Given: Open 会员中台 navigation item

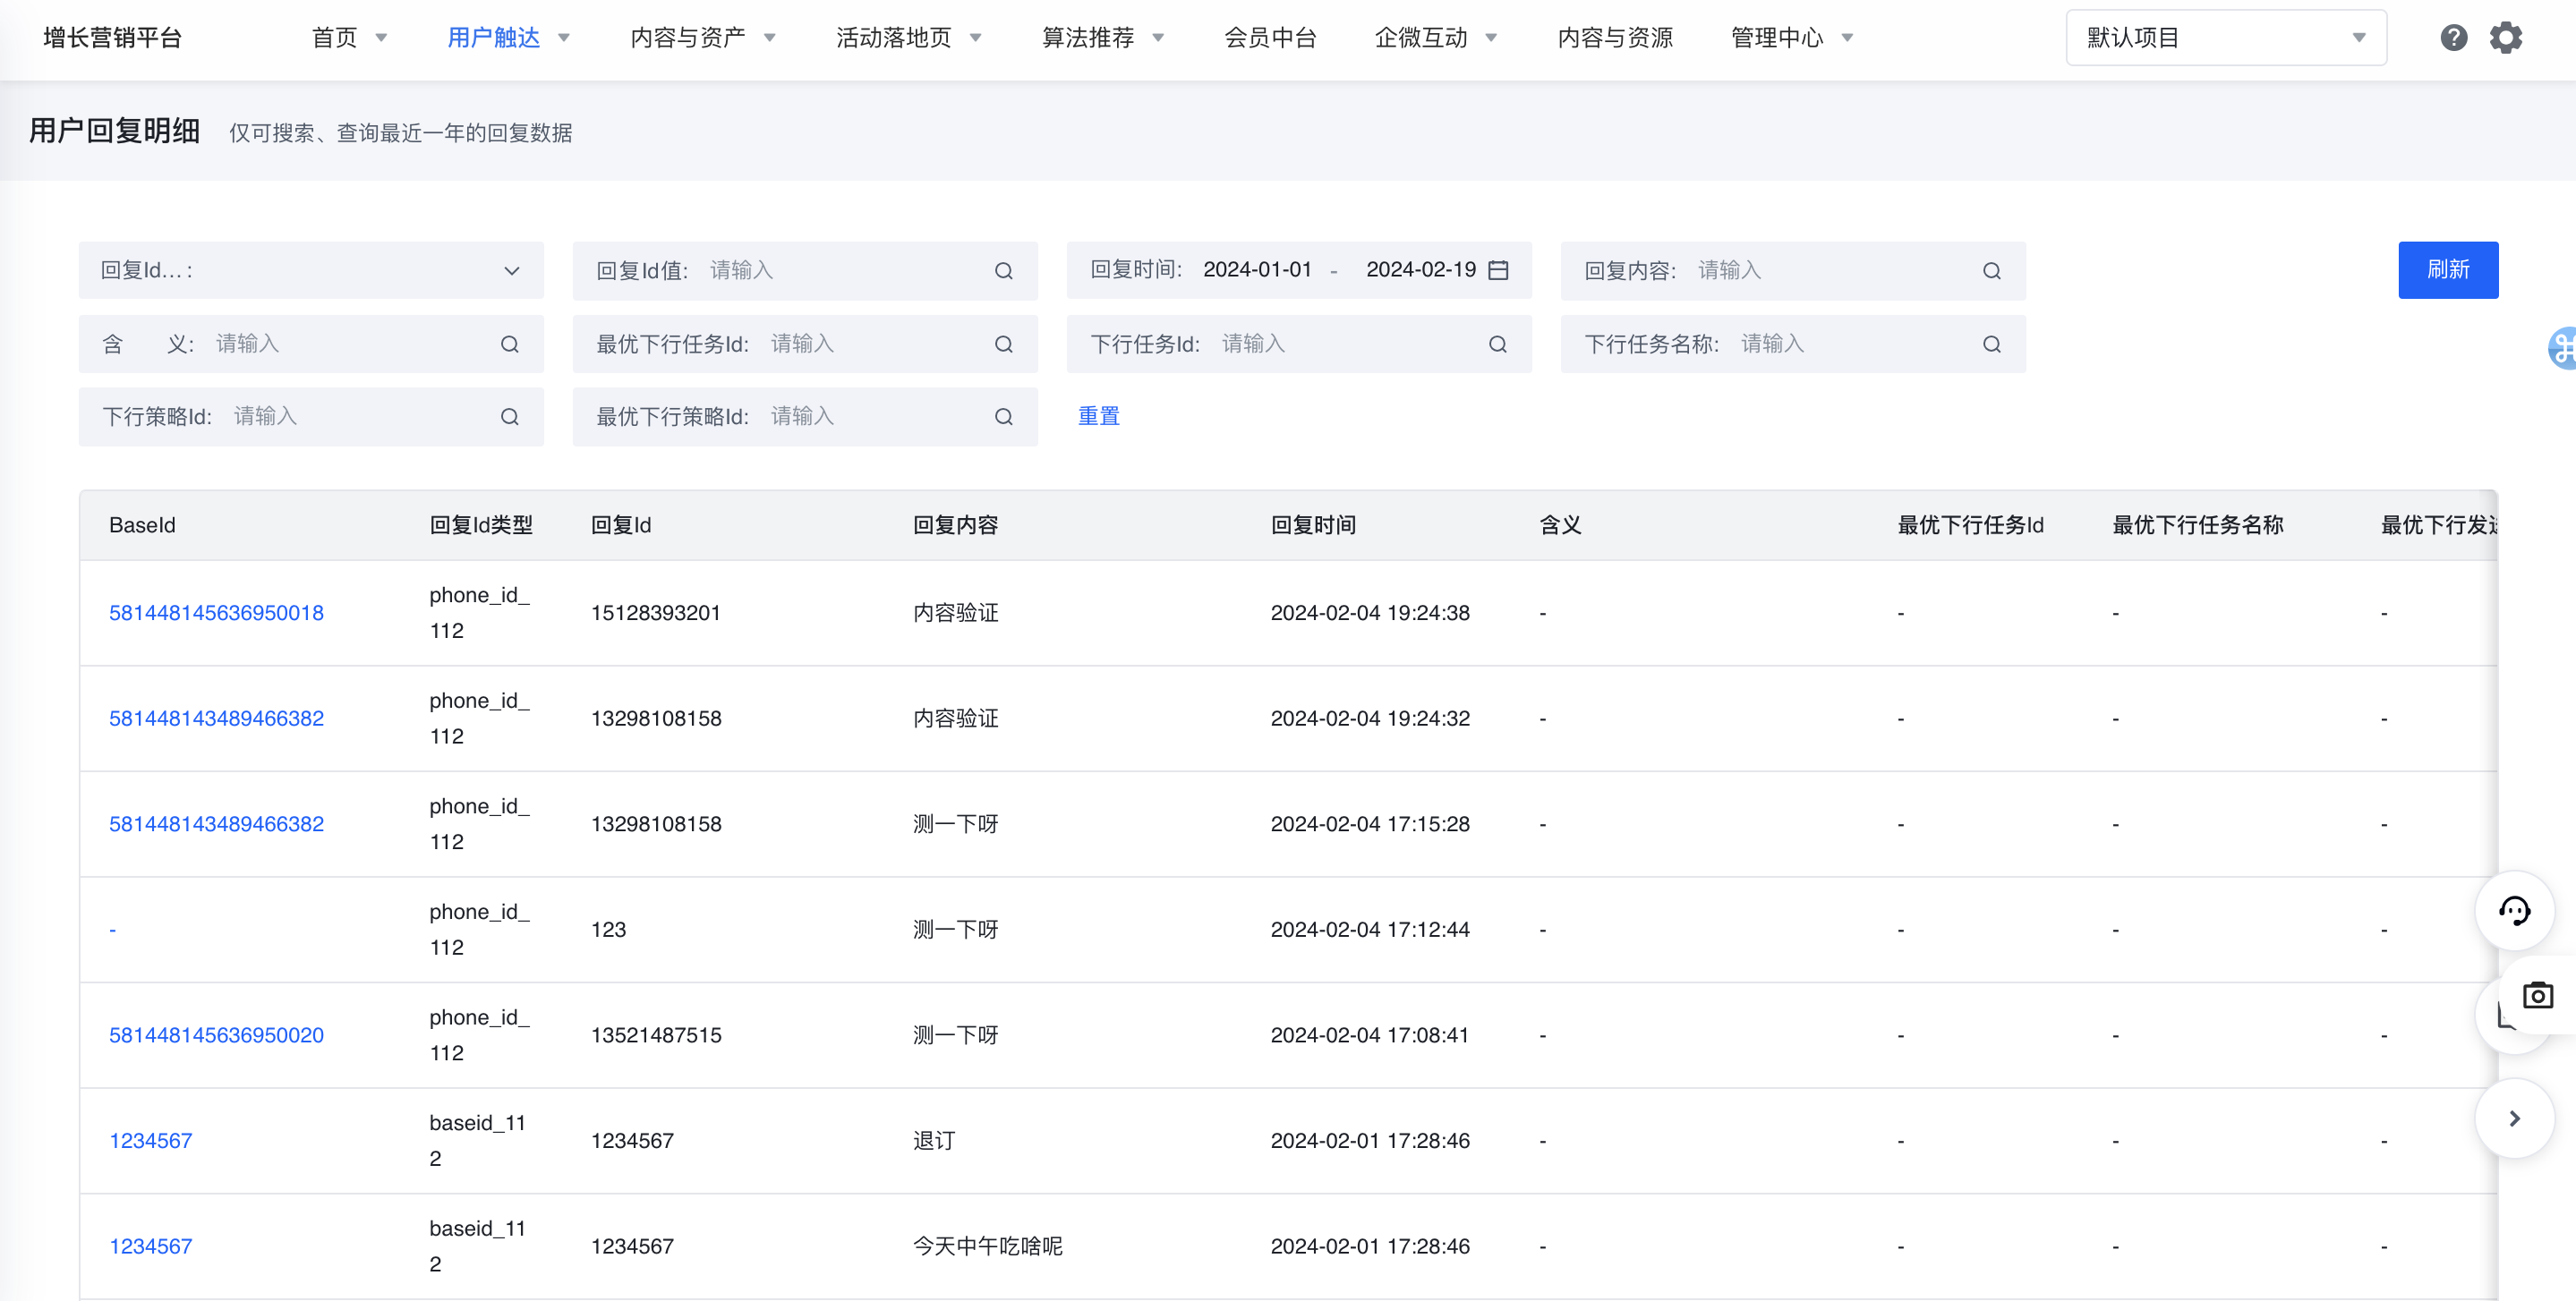Looking at the screenshot, I should [1270, 38].
